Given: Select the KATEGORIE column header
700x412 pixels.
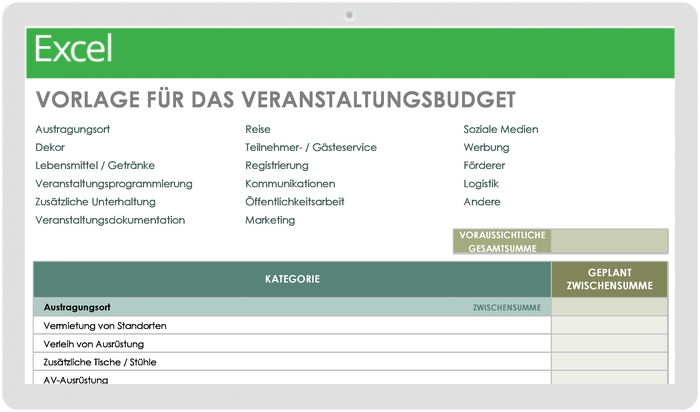Looking at the screenshot, I should [292, 279].
